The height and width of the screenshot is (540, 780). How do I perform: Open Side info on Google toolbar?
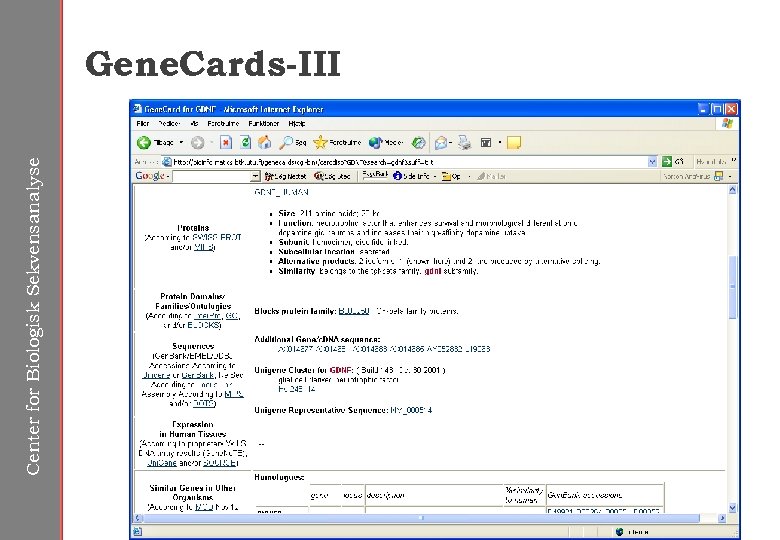[412, 176]
